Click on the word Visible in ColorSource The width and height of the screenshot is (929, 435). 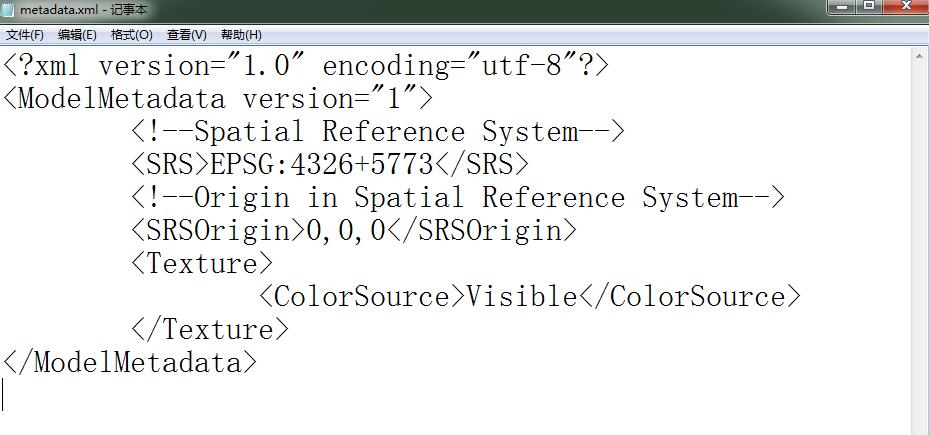point(521,296)
